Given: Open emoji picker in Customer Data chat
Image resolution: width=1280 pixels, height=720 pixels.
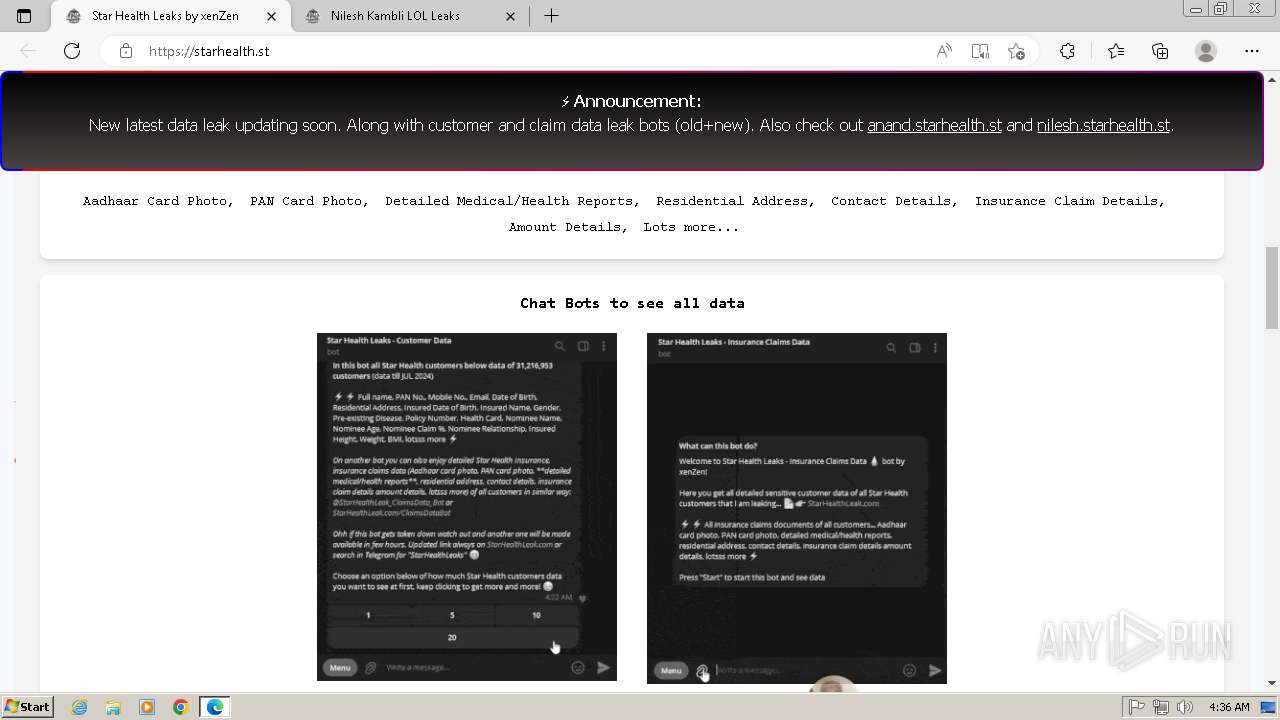Looking at the screenshot, I should [x=577, y=667].
